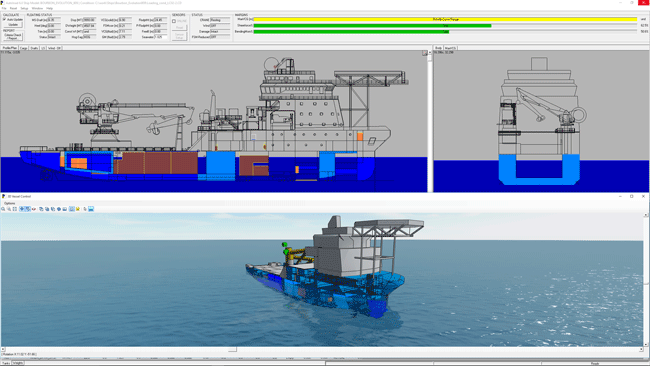Click the zoom-out magnifier icon in 3D Vessel Control
The height and width of the screenshot is (366, 650).
9,209
